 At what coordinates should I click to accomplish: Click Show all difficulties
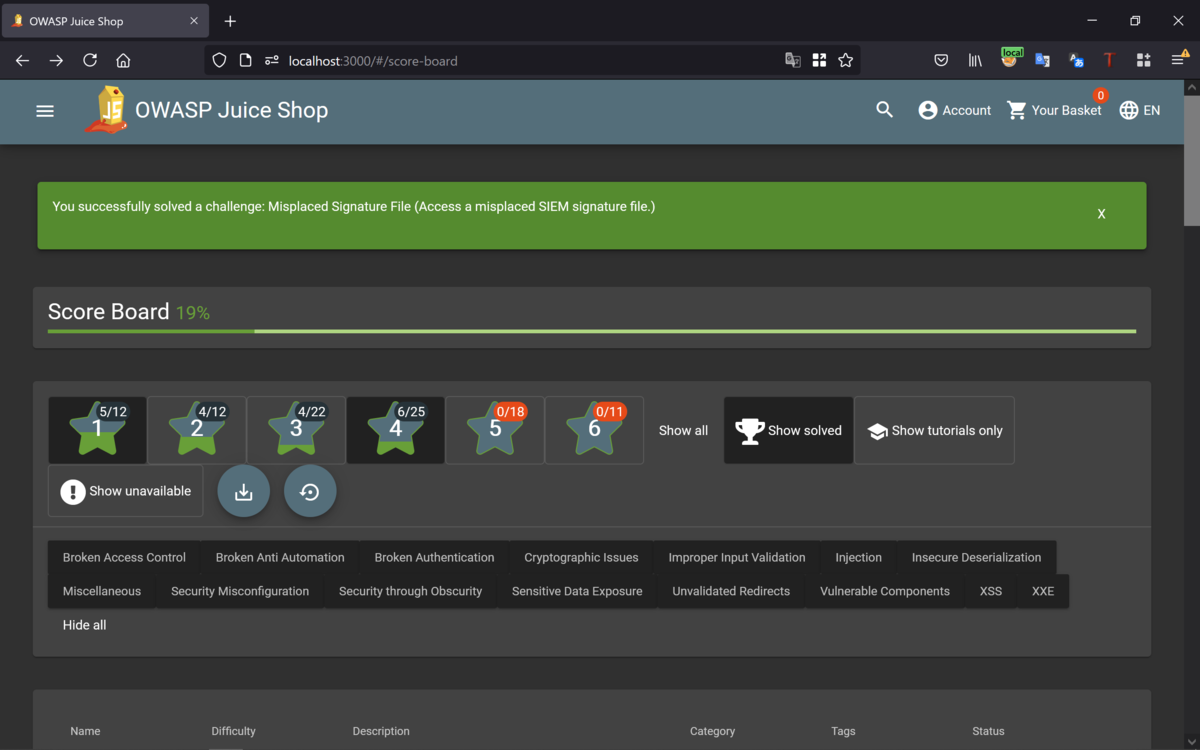click(x=683, y=430)
